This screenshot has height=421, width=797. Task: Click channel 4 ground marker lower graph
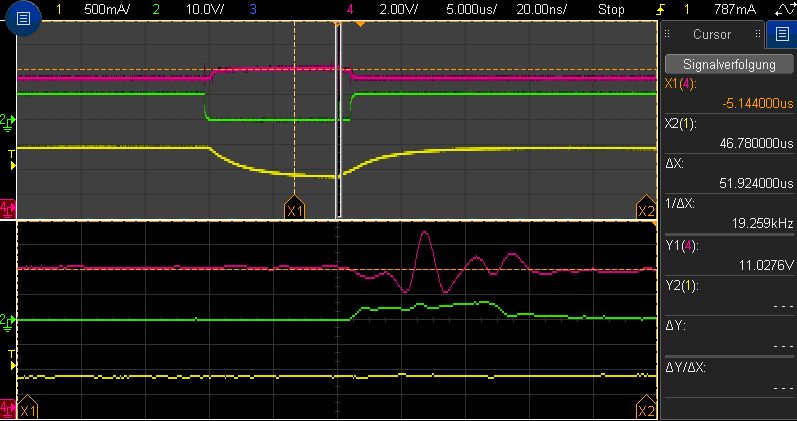point(8,407)
